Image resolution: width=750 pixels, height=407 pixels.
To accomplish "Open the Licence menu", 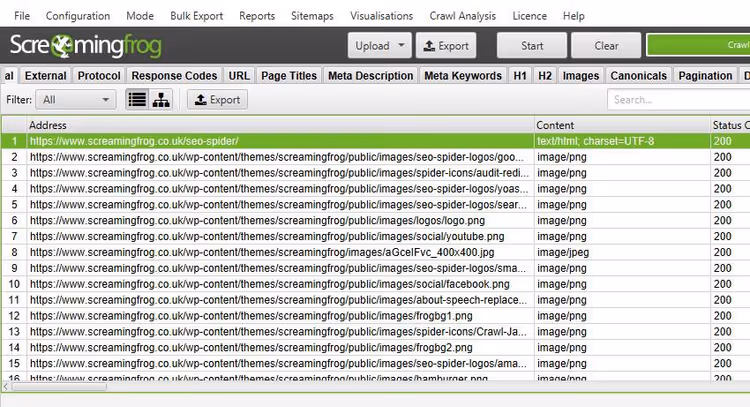I will tap(529, 16).
